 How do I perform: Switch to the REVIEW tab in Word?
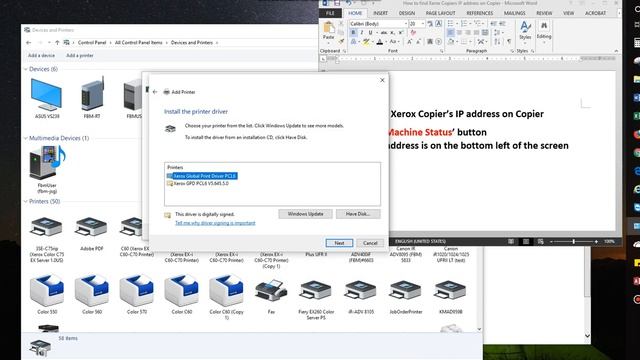point(544,13)
